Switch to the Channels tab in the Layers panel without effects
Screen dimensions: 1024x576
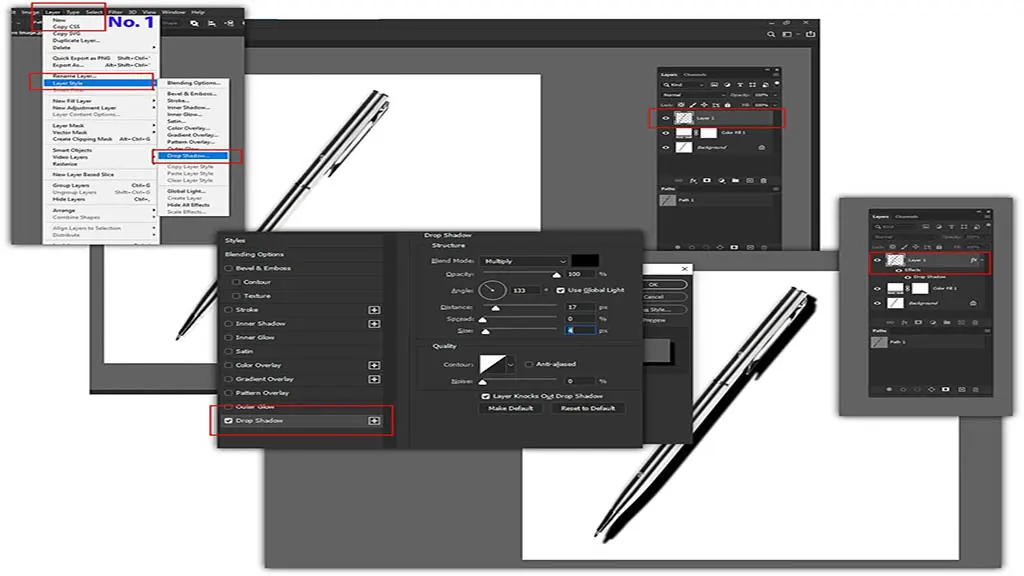695,74
